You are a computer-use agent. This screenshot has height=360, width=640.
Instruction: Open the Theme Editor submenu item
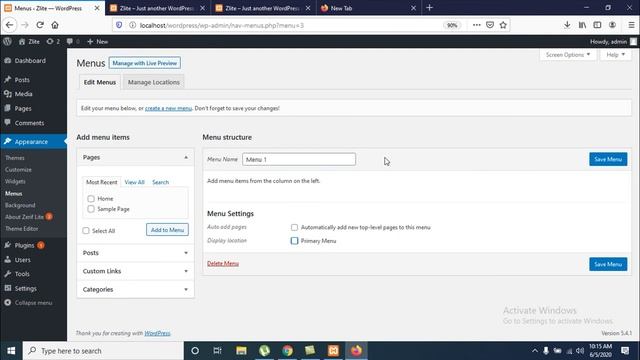point(21,229)
